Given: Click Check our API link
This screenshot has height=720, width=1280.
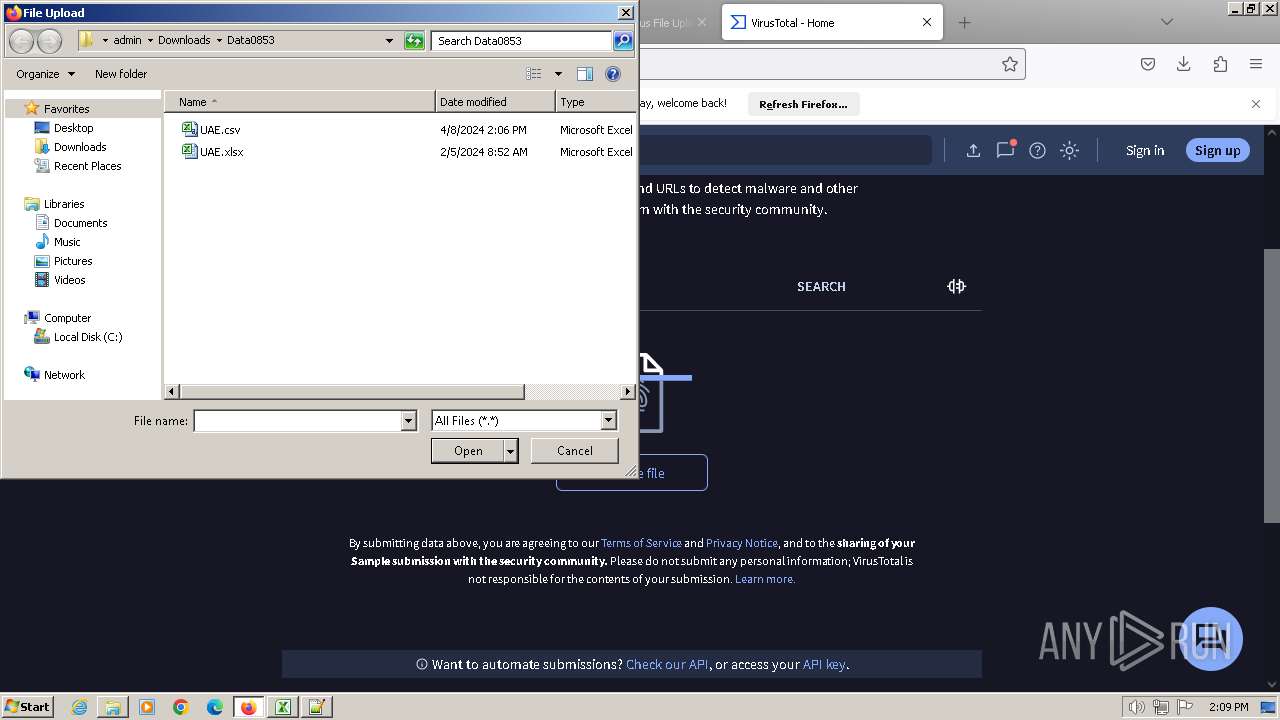Looking at the screenshot, I should (667, 664).
